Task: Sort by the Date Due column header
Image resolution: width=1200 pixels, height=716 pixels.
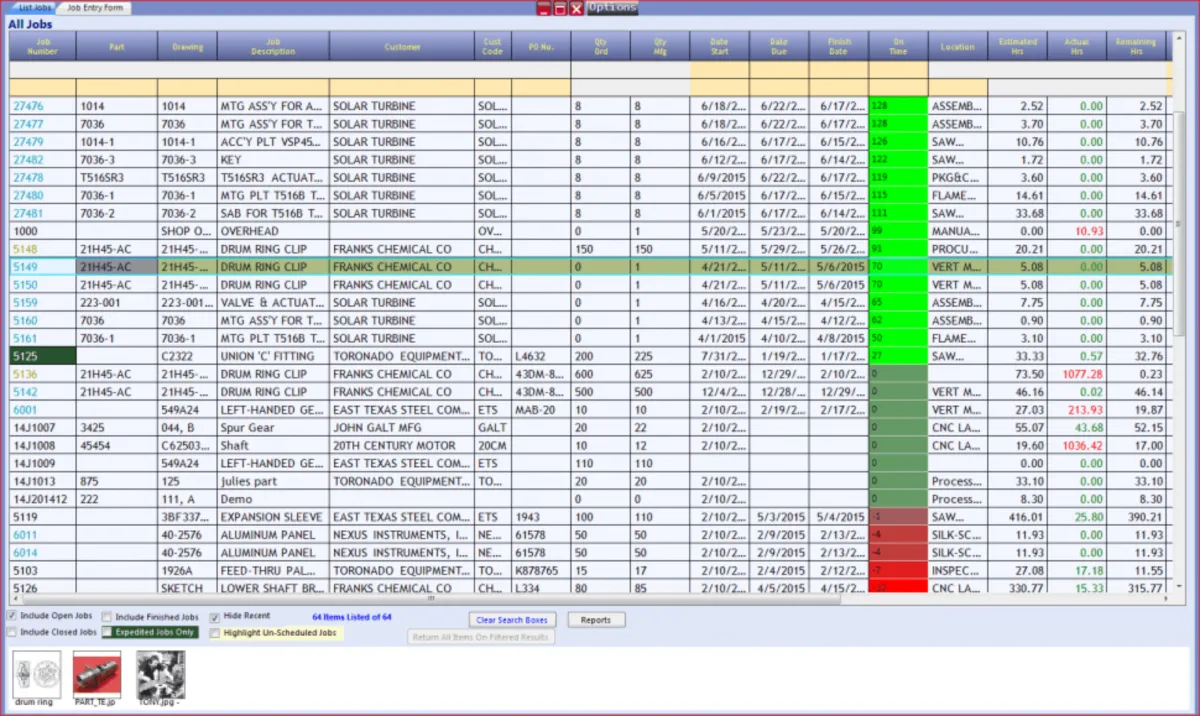Action: 779,46
